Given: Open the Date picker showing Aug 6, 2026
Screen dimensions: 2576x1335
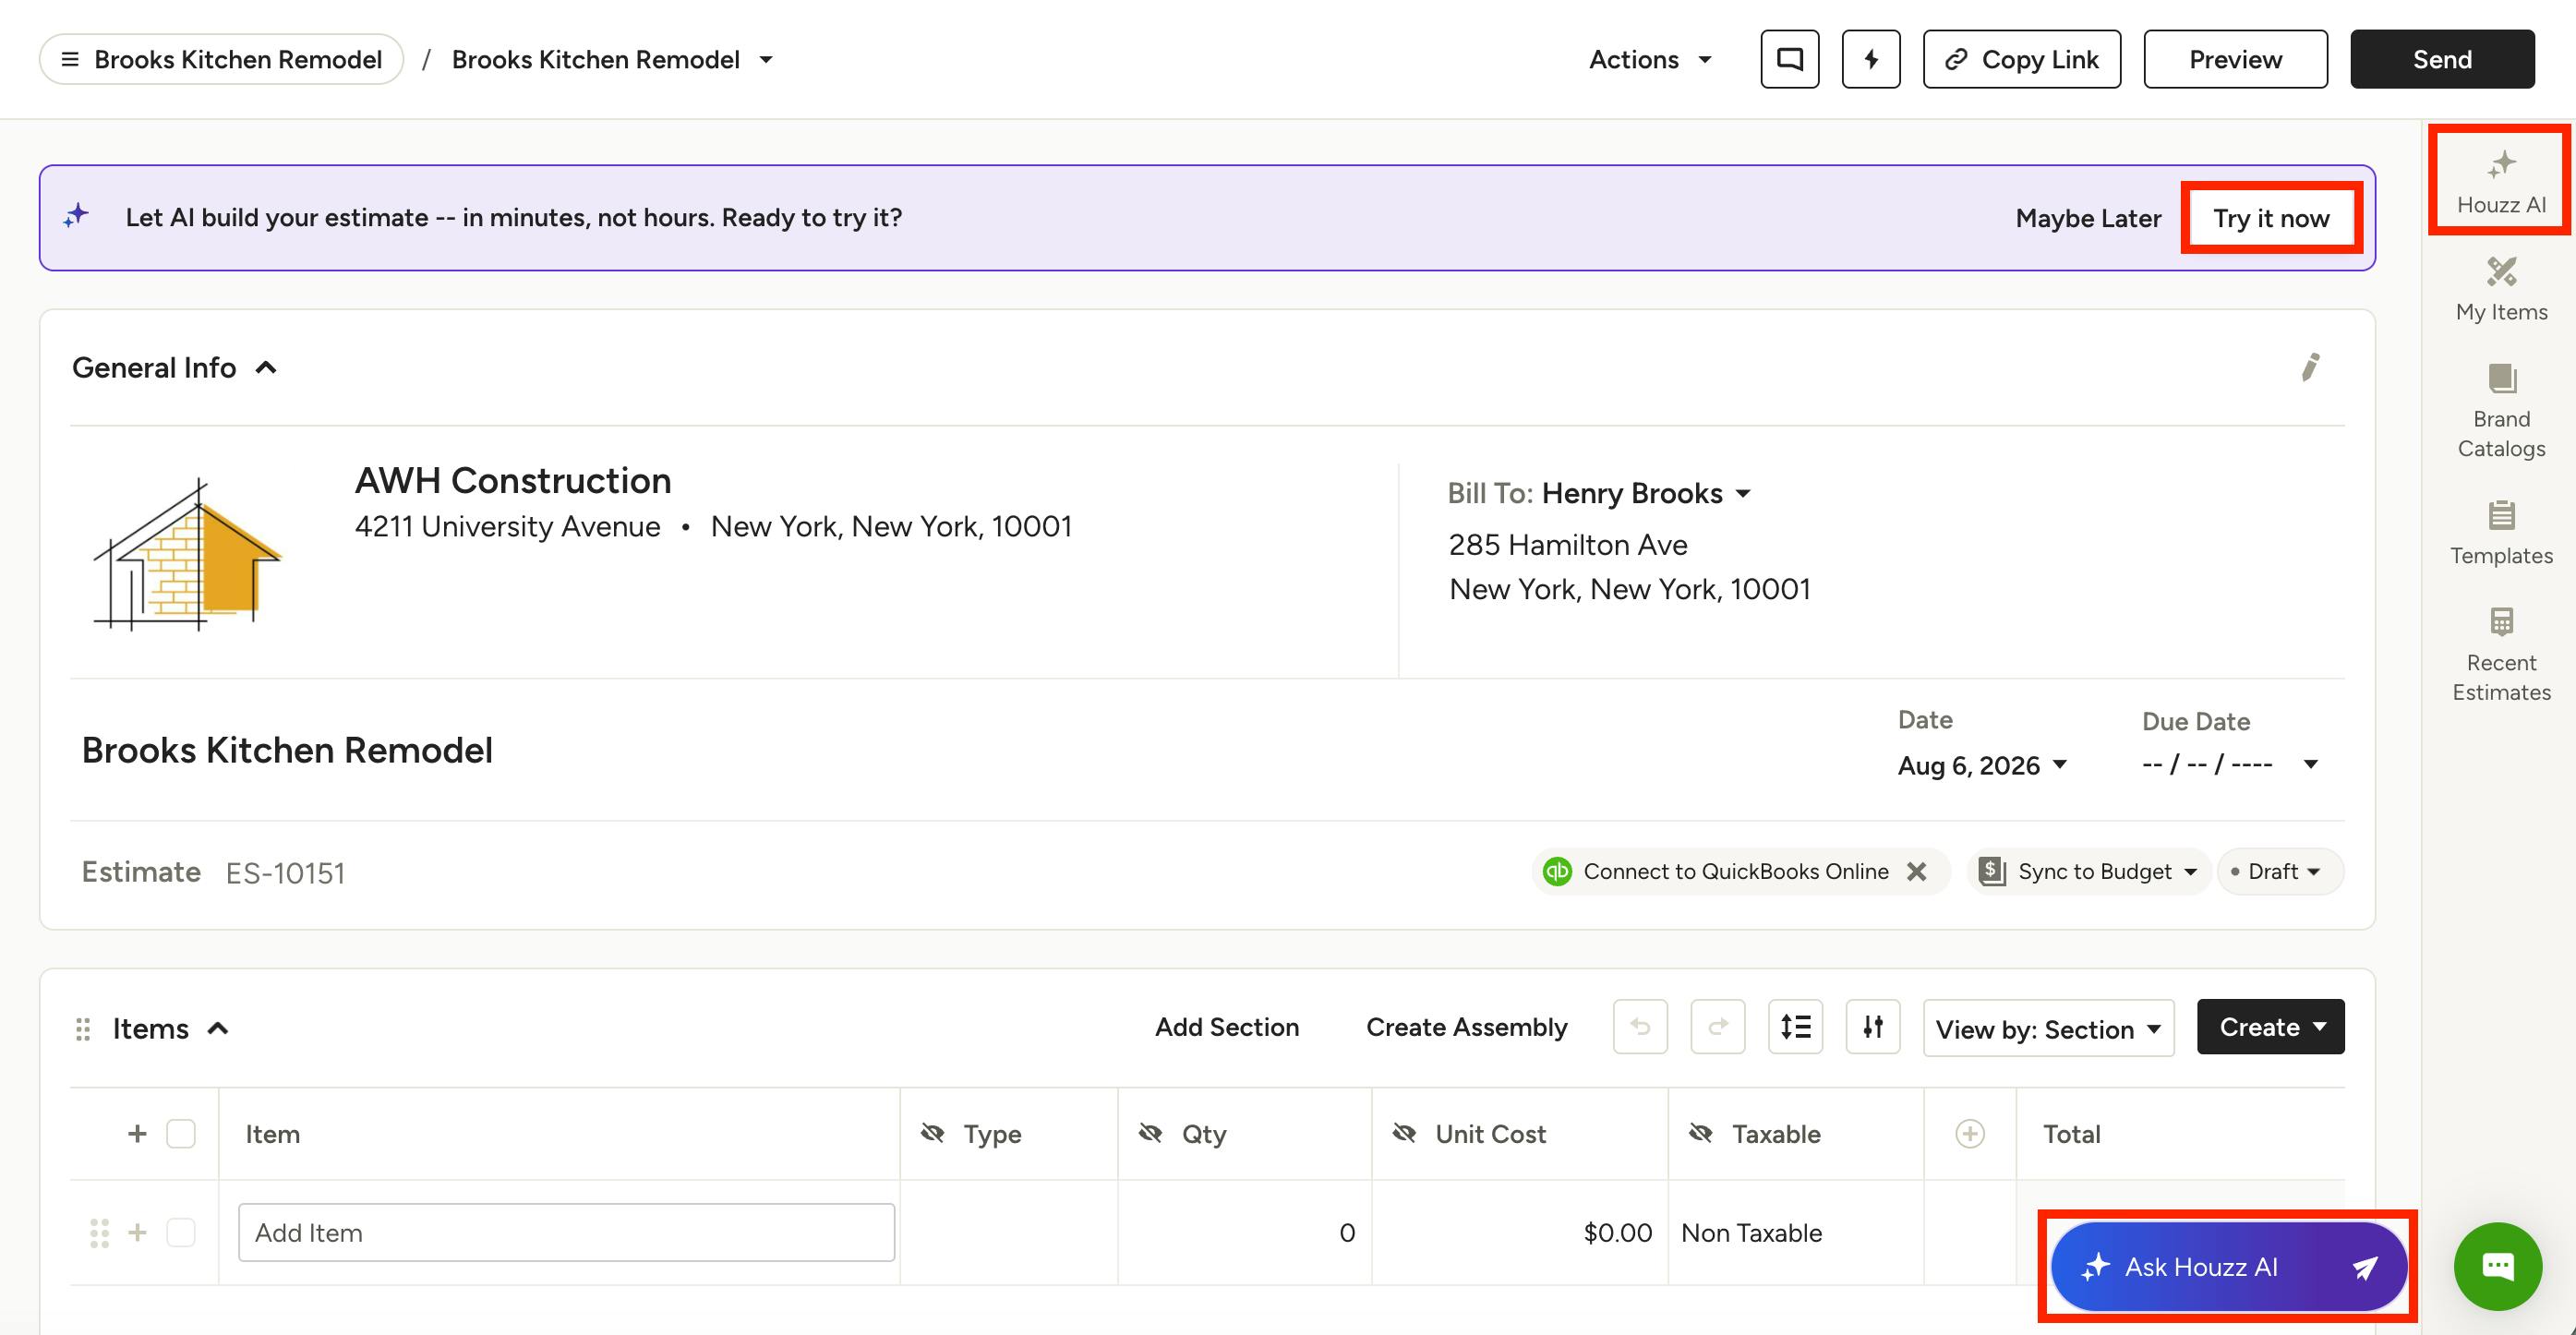Looking at the screenshot, I should (x=1982, y=766).
